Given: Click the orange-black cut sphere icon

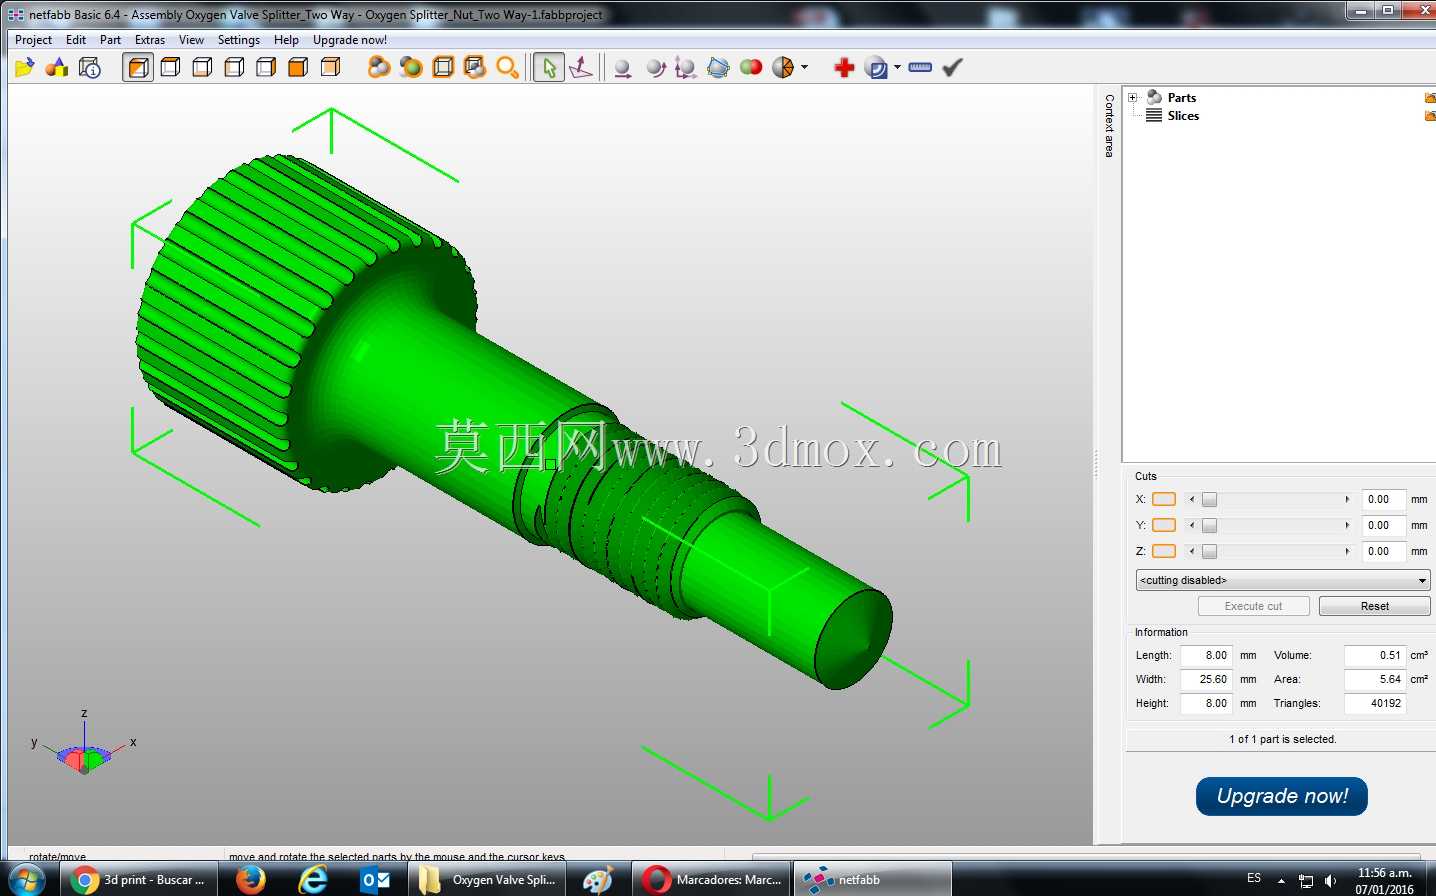Looking at the screenshot, I should pos(783,68).
